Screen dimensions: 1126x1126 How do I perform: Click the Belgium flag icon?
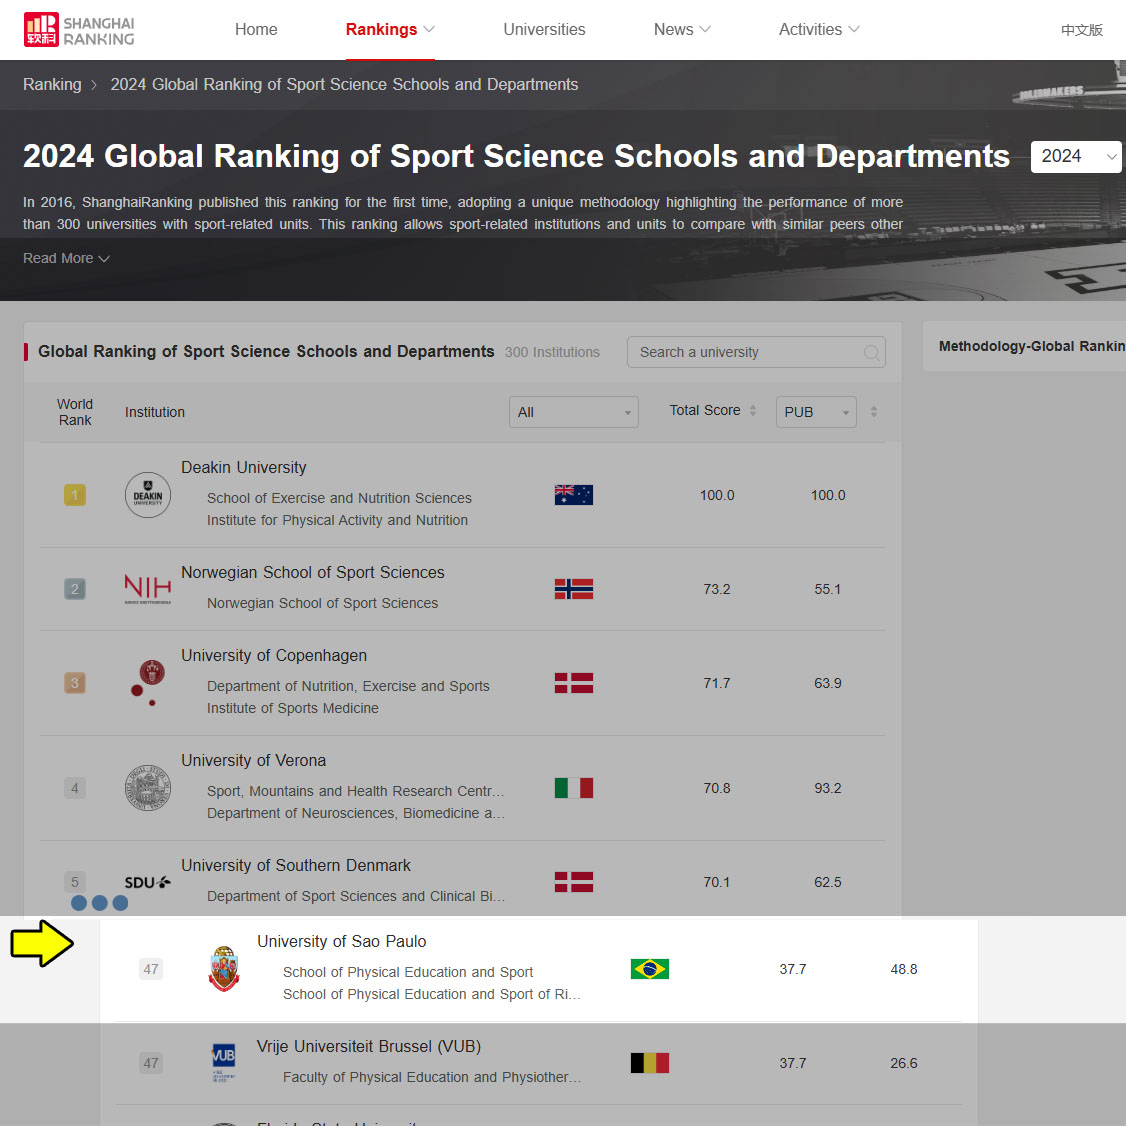(x=650, y=1063)
